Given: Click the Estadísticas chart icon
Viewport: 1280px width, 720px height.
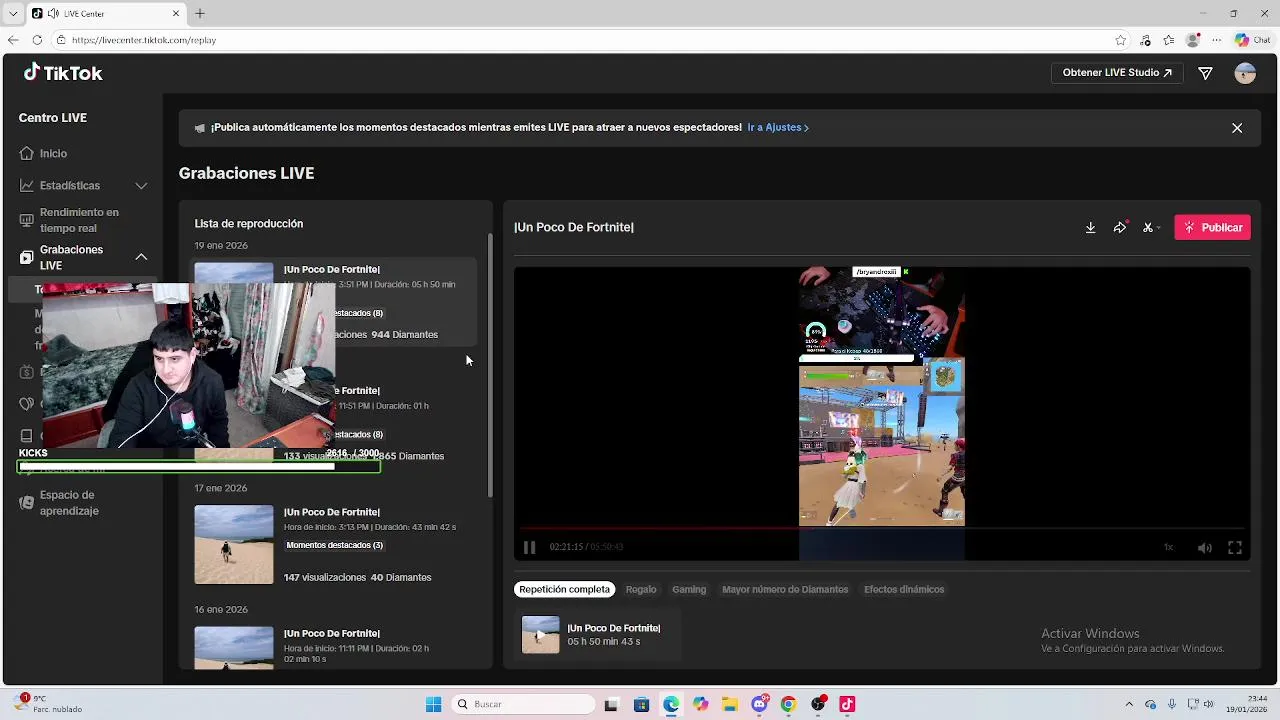Looking at the screenshot, I should point(26,186).
